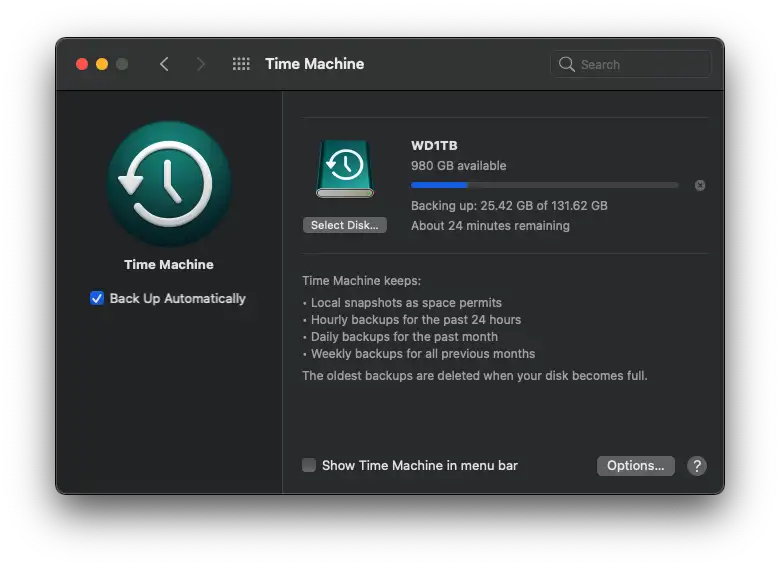Go forward using the right chevron

tap(200, 64)
